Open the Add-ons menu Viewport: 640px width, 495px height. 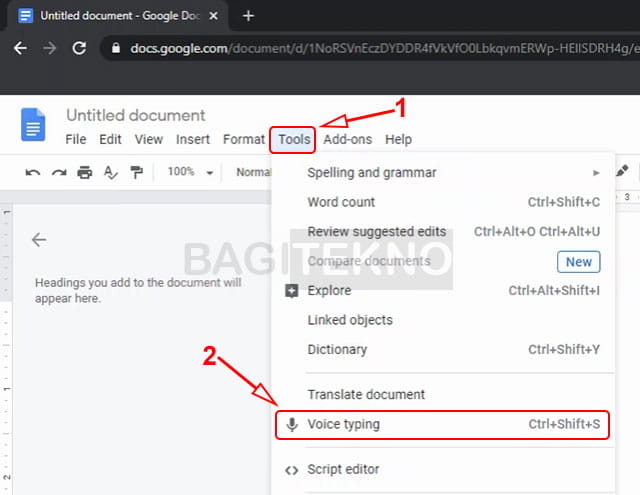tap(347, 140)
